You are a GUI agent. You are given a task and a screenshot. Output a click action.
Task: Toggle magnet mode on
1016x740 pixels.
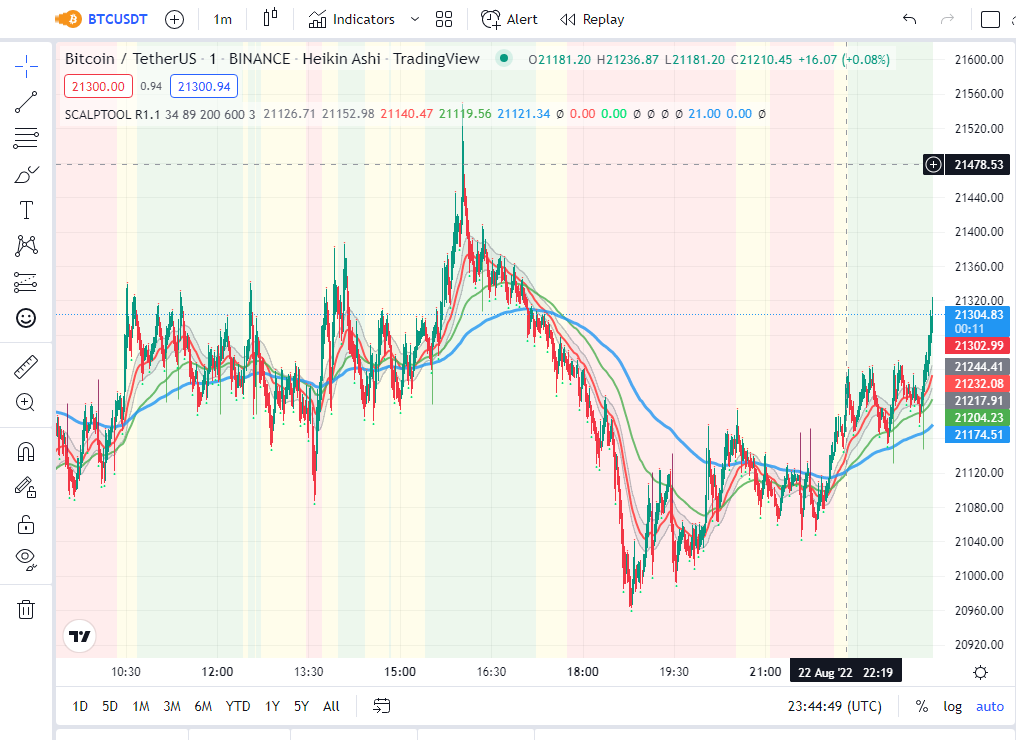tap(26, 451)
